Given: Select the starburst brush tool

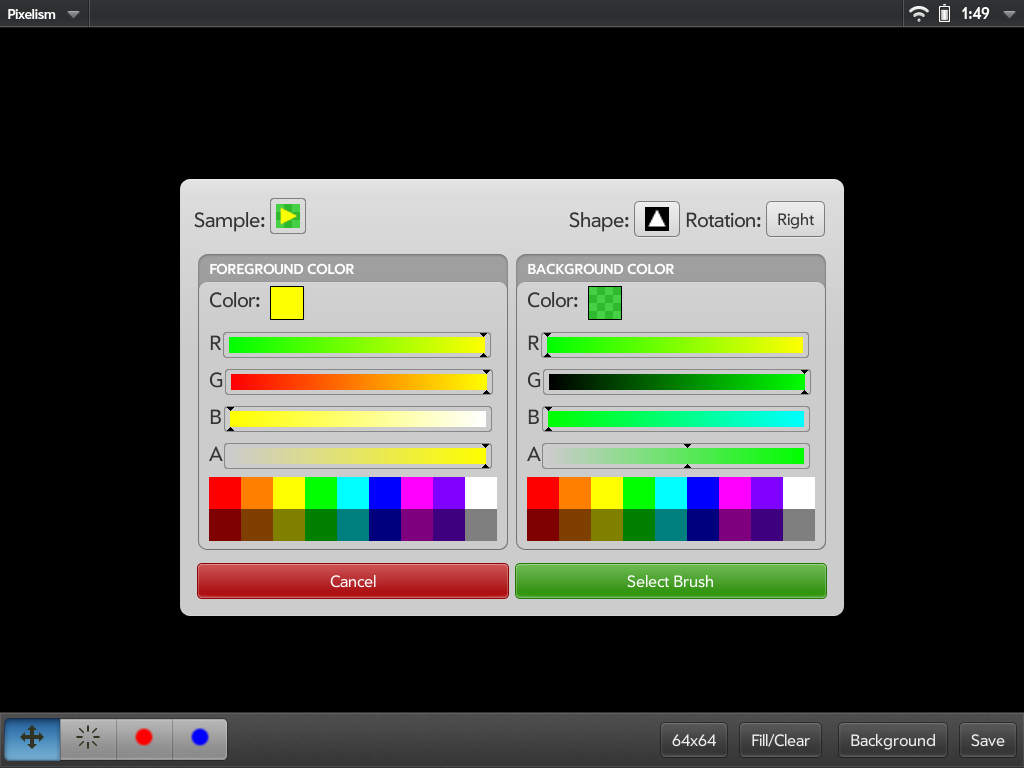Looking at the screenshot, I should 88,738.
